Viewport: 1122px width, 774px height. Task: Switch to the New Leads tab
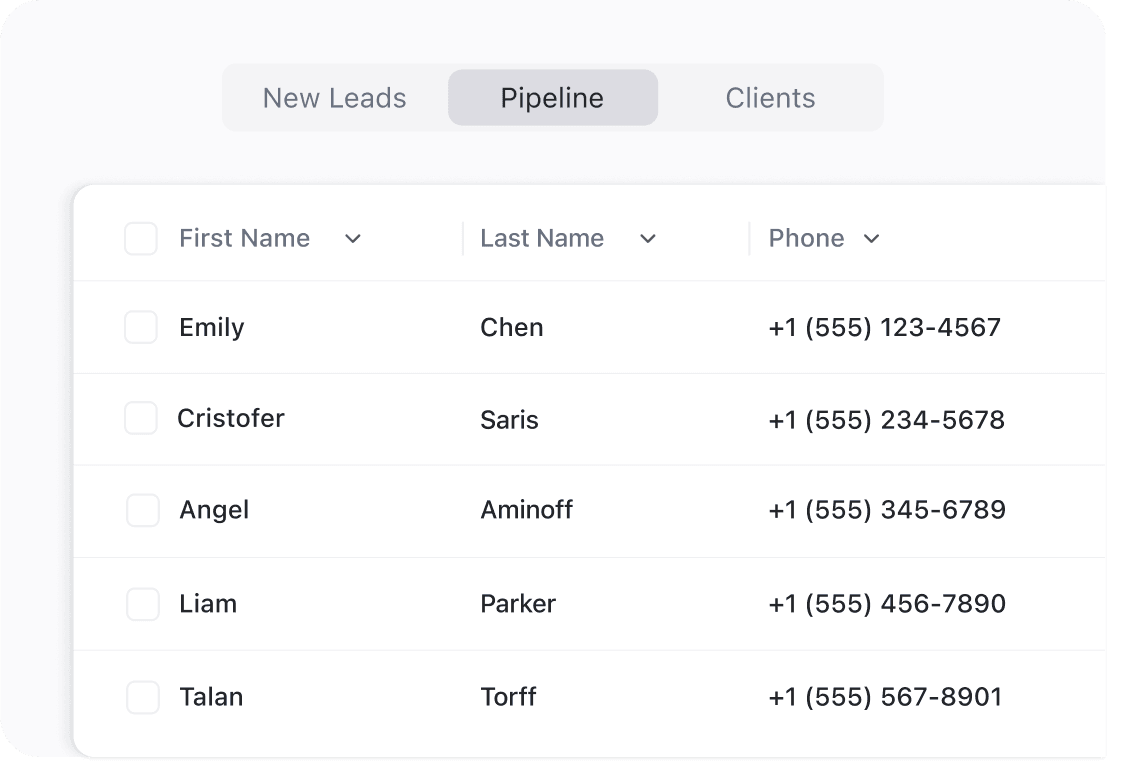click(x=334, y=97)
